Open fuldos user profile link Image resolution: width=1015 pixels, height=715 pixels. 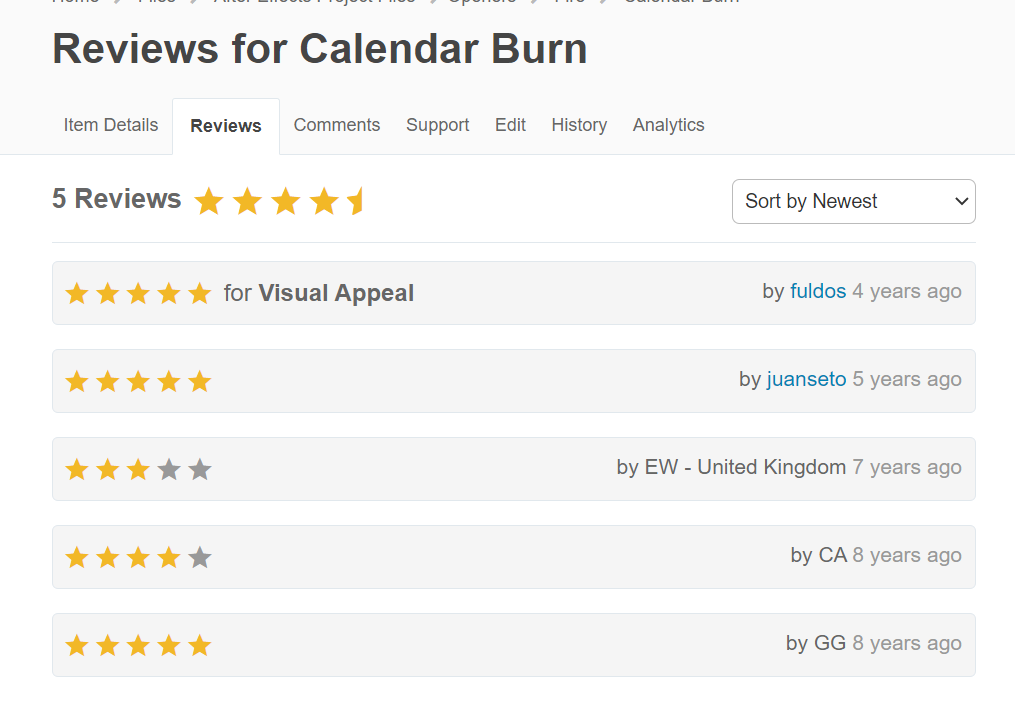pos(818,291)
